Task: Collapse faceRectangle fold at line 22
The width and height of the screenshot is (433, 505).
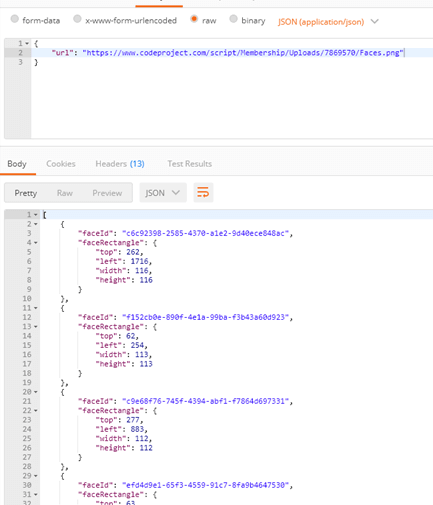Action: tap(35, 411)
